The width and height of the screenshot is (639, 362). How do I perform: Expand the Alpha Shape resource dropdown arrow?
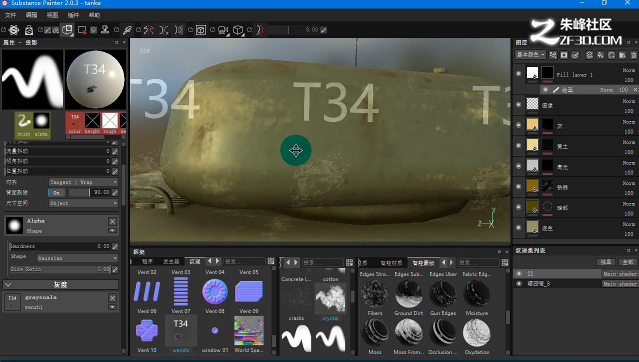(x=112, y=231)
